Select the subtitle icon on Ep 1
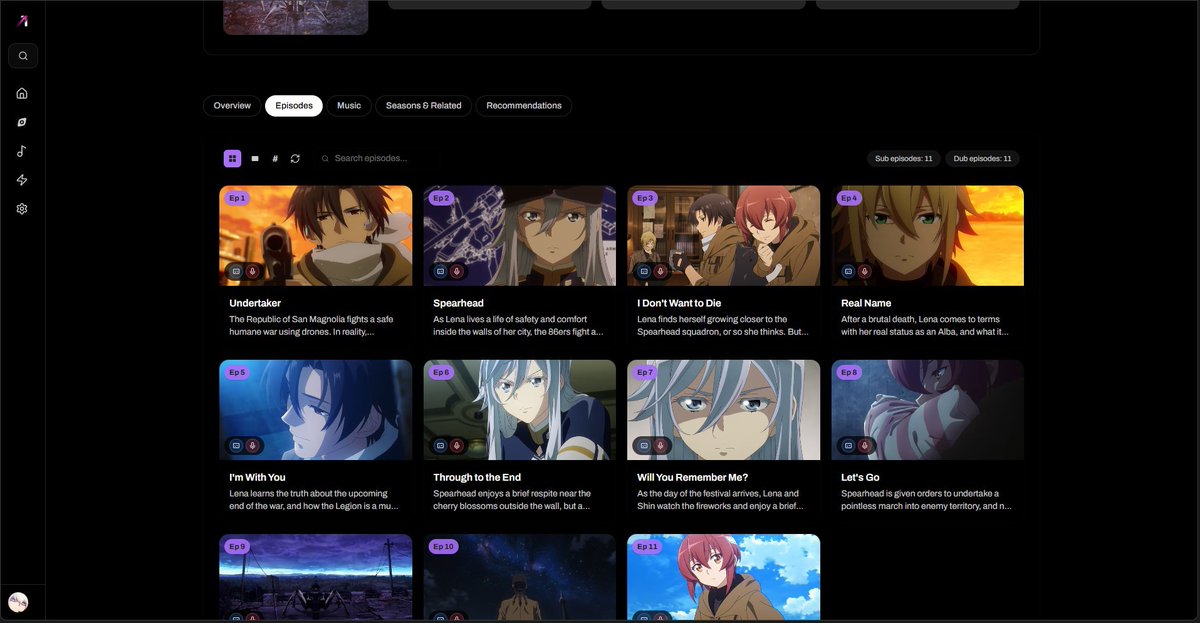Screen dimensions: 1200x623 [236, 271]
